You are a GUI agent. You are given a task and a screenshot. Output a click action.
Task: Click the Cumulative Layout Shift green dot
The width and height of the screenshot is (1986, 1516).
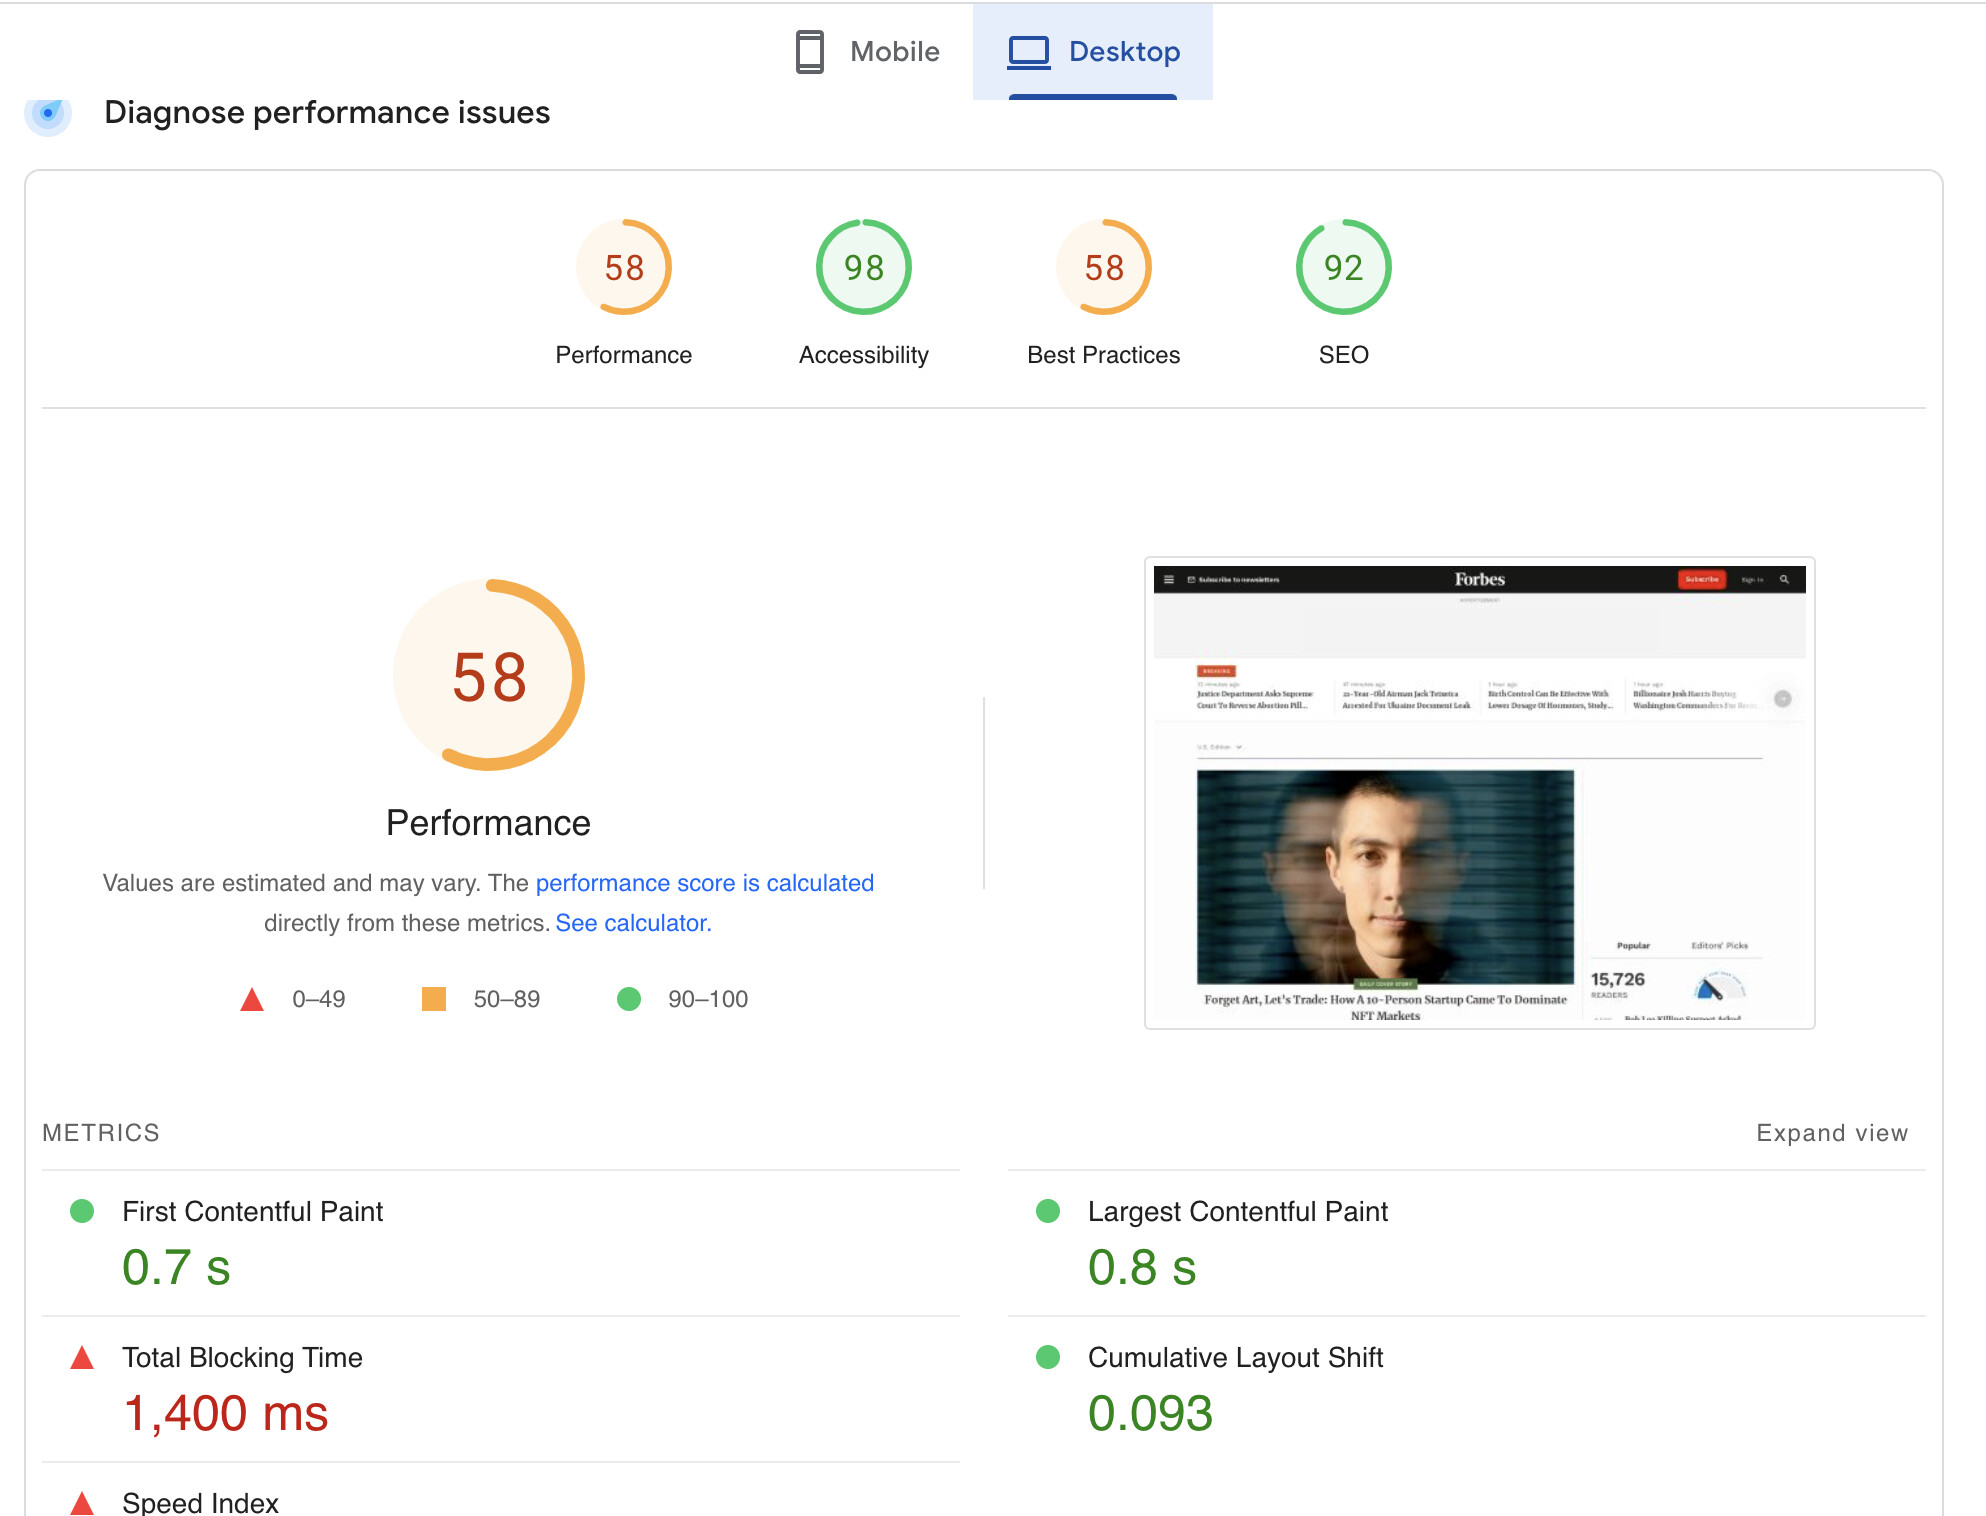coord(1048,1357)
